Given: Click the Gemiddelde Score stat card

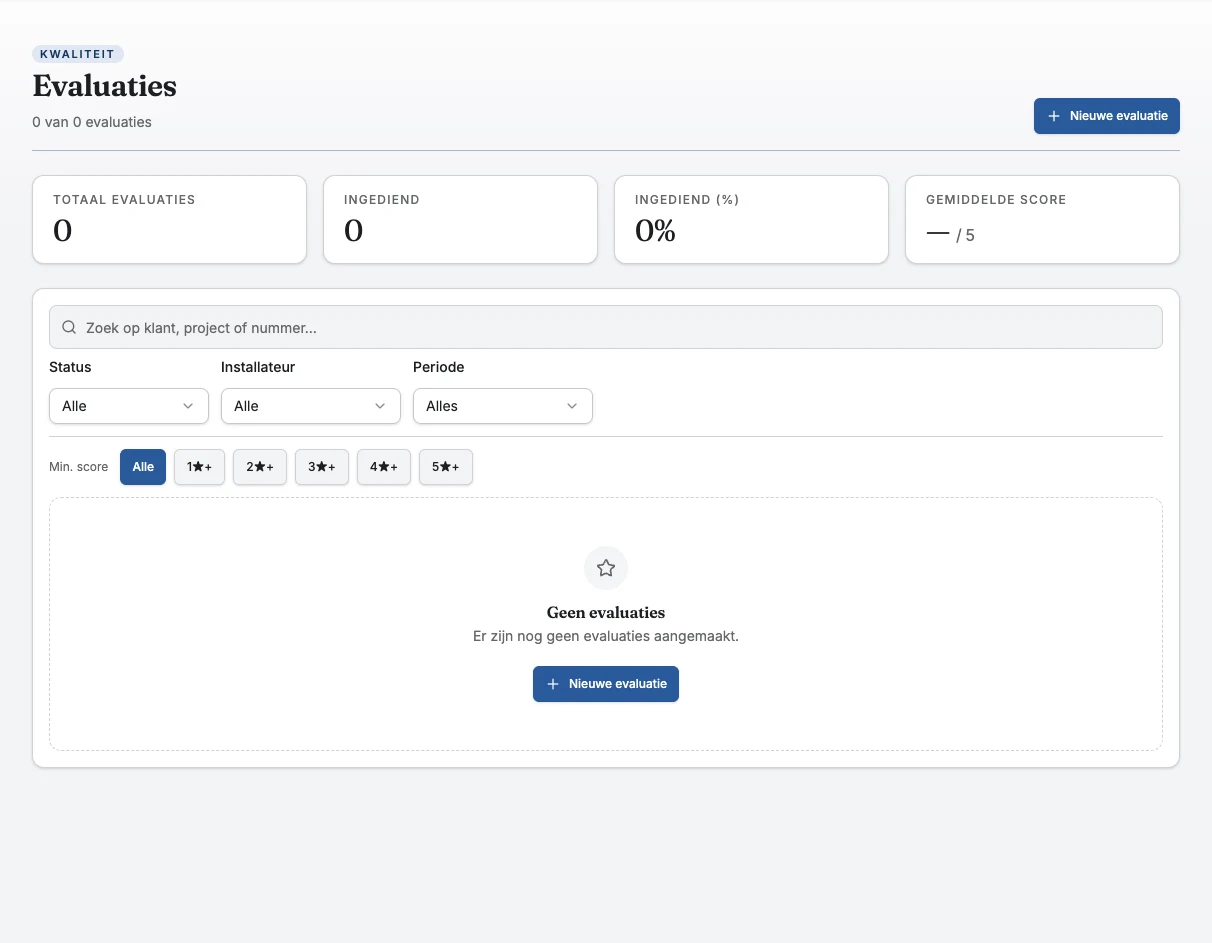Looking at the screenshot, I should (1042, 220).
